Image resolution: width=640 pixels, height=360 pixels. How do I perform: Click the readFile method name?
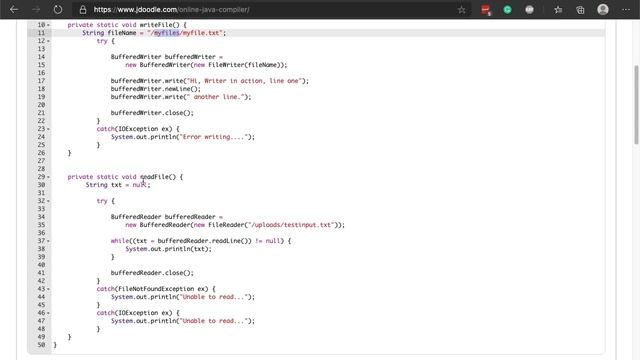(x=154, y=177)
